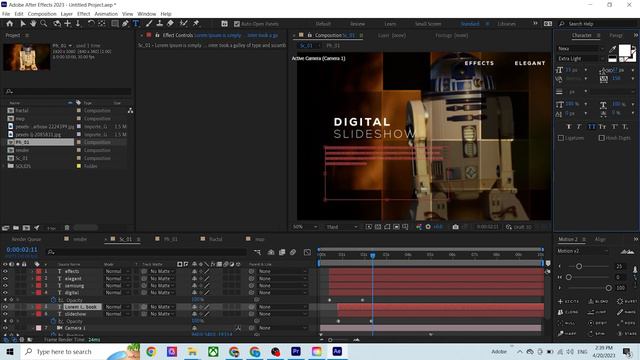Click Faux Bold button in Character panel

pyautogui.click(x=569, y=127)
